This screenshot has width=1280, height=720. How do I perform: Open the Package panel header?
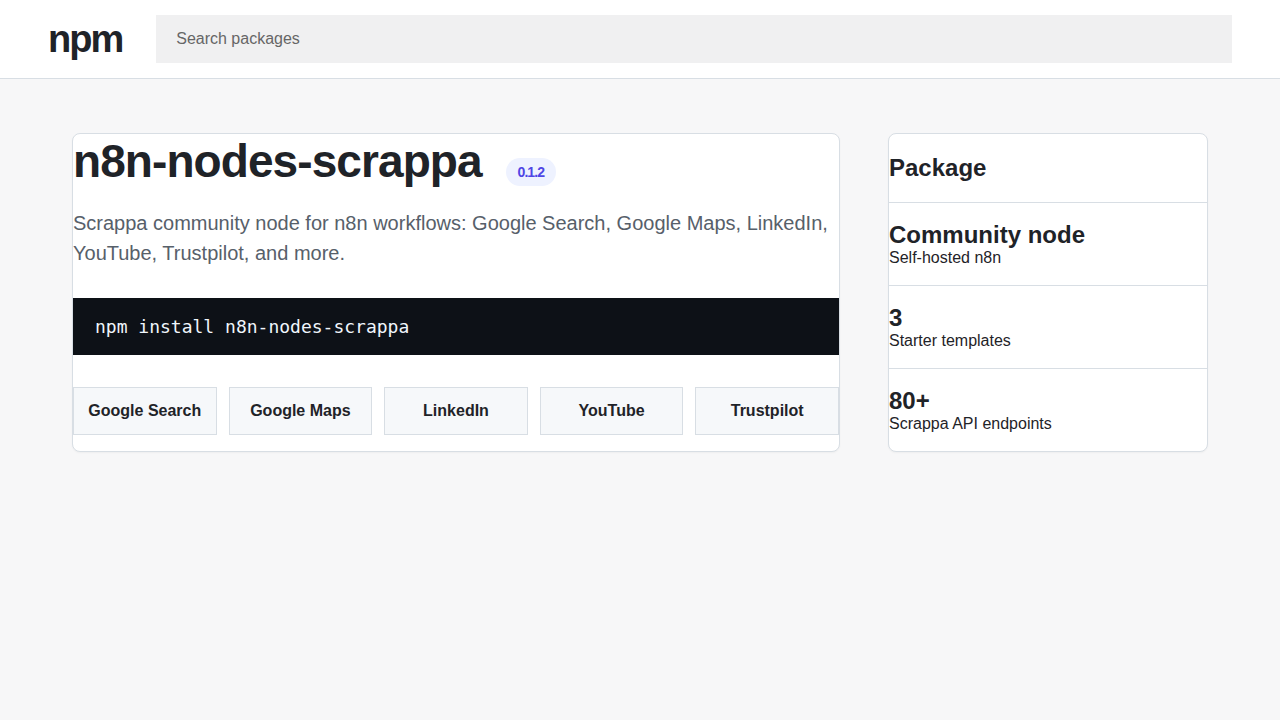click(937, 168)
